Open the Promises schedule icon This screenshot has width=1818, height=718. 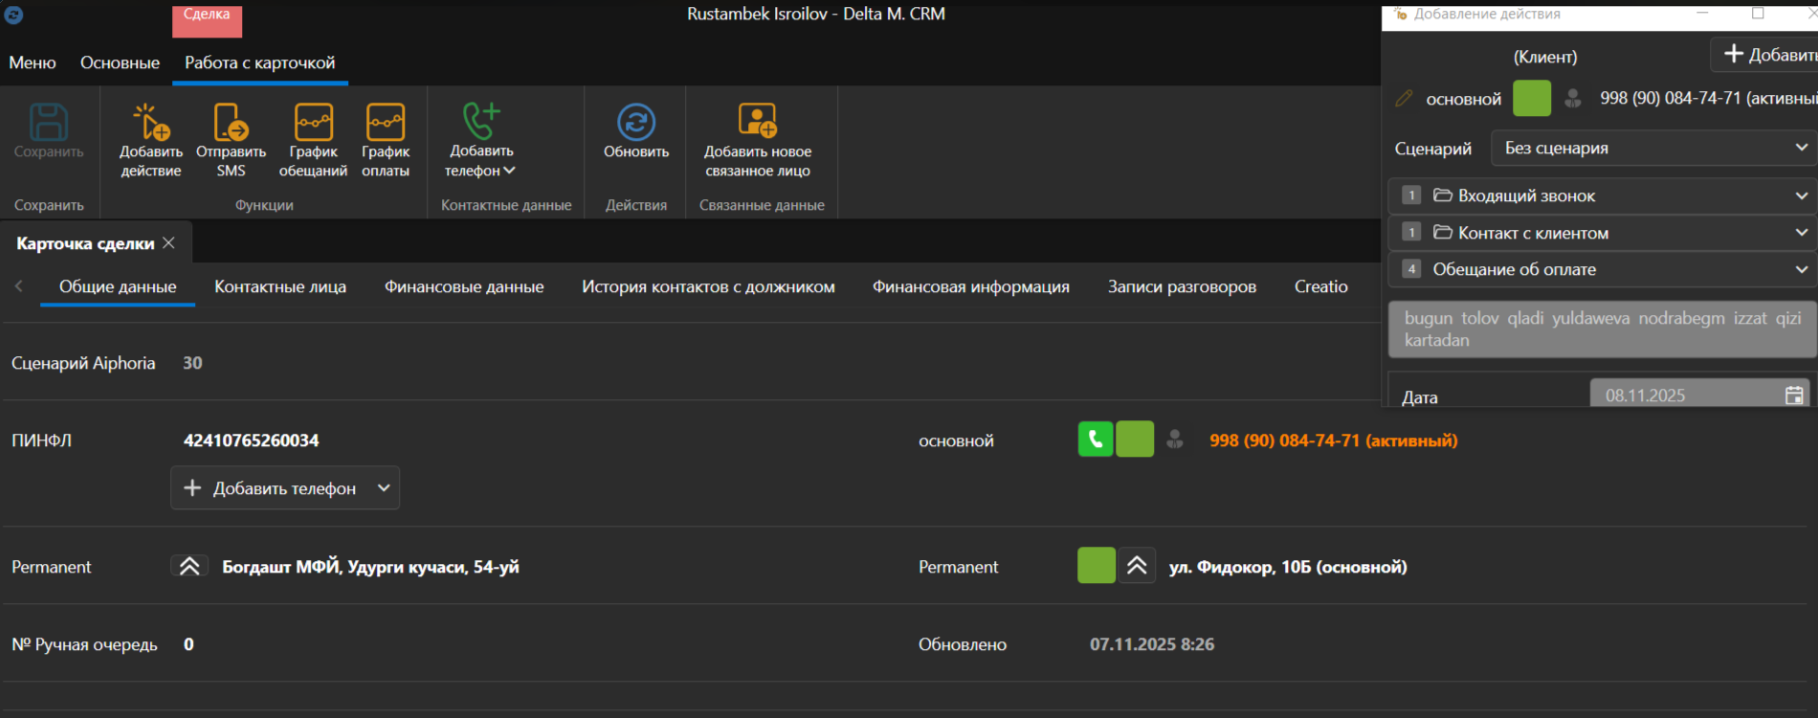[313, 123]
